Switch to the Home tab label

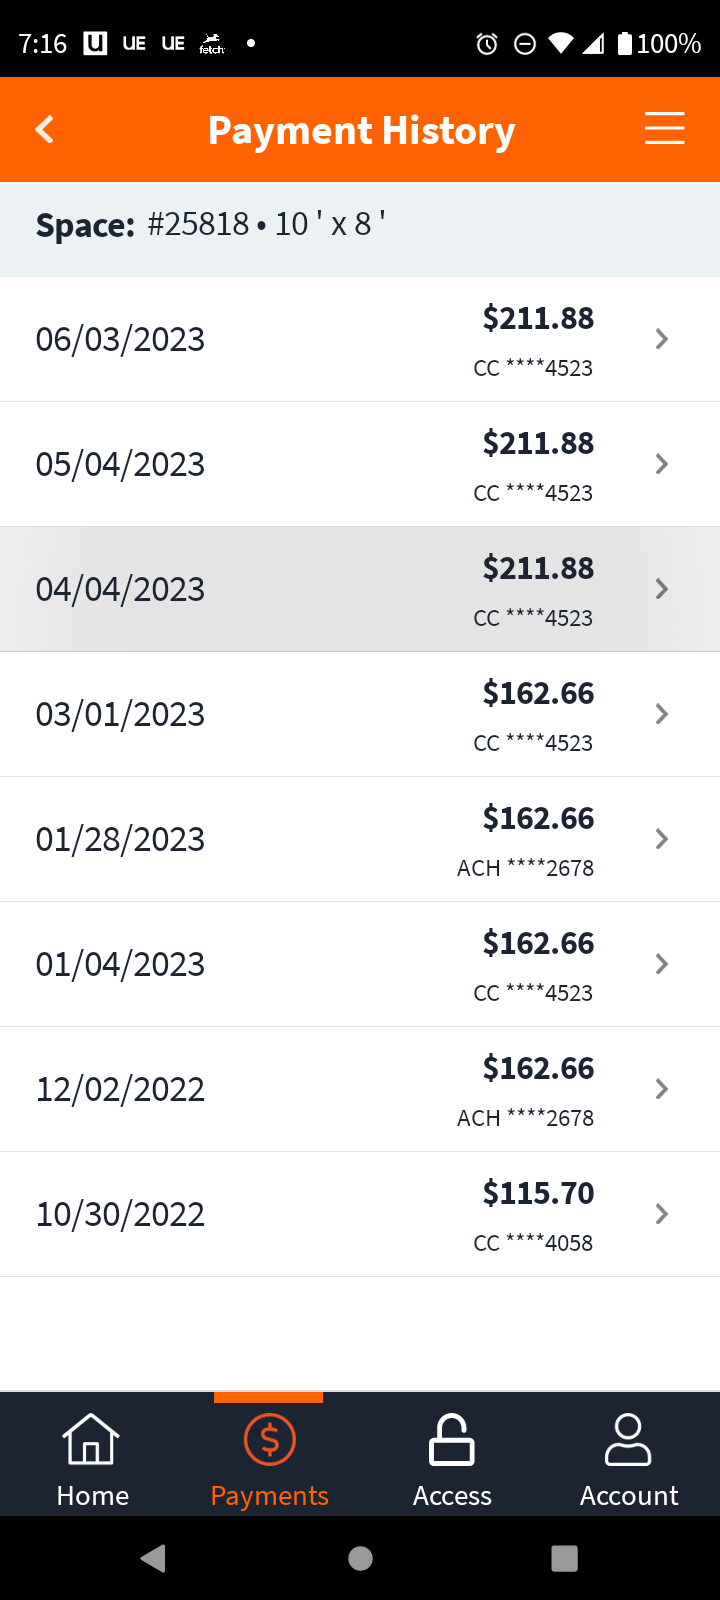(93, 1496)
